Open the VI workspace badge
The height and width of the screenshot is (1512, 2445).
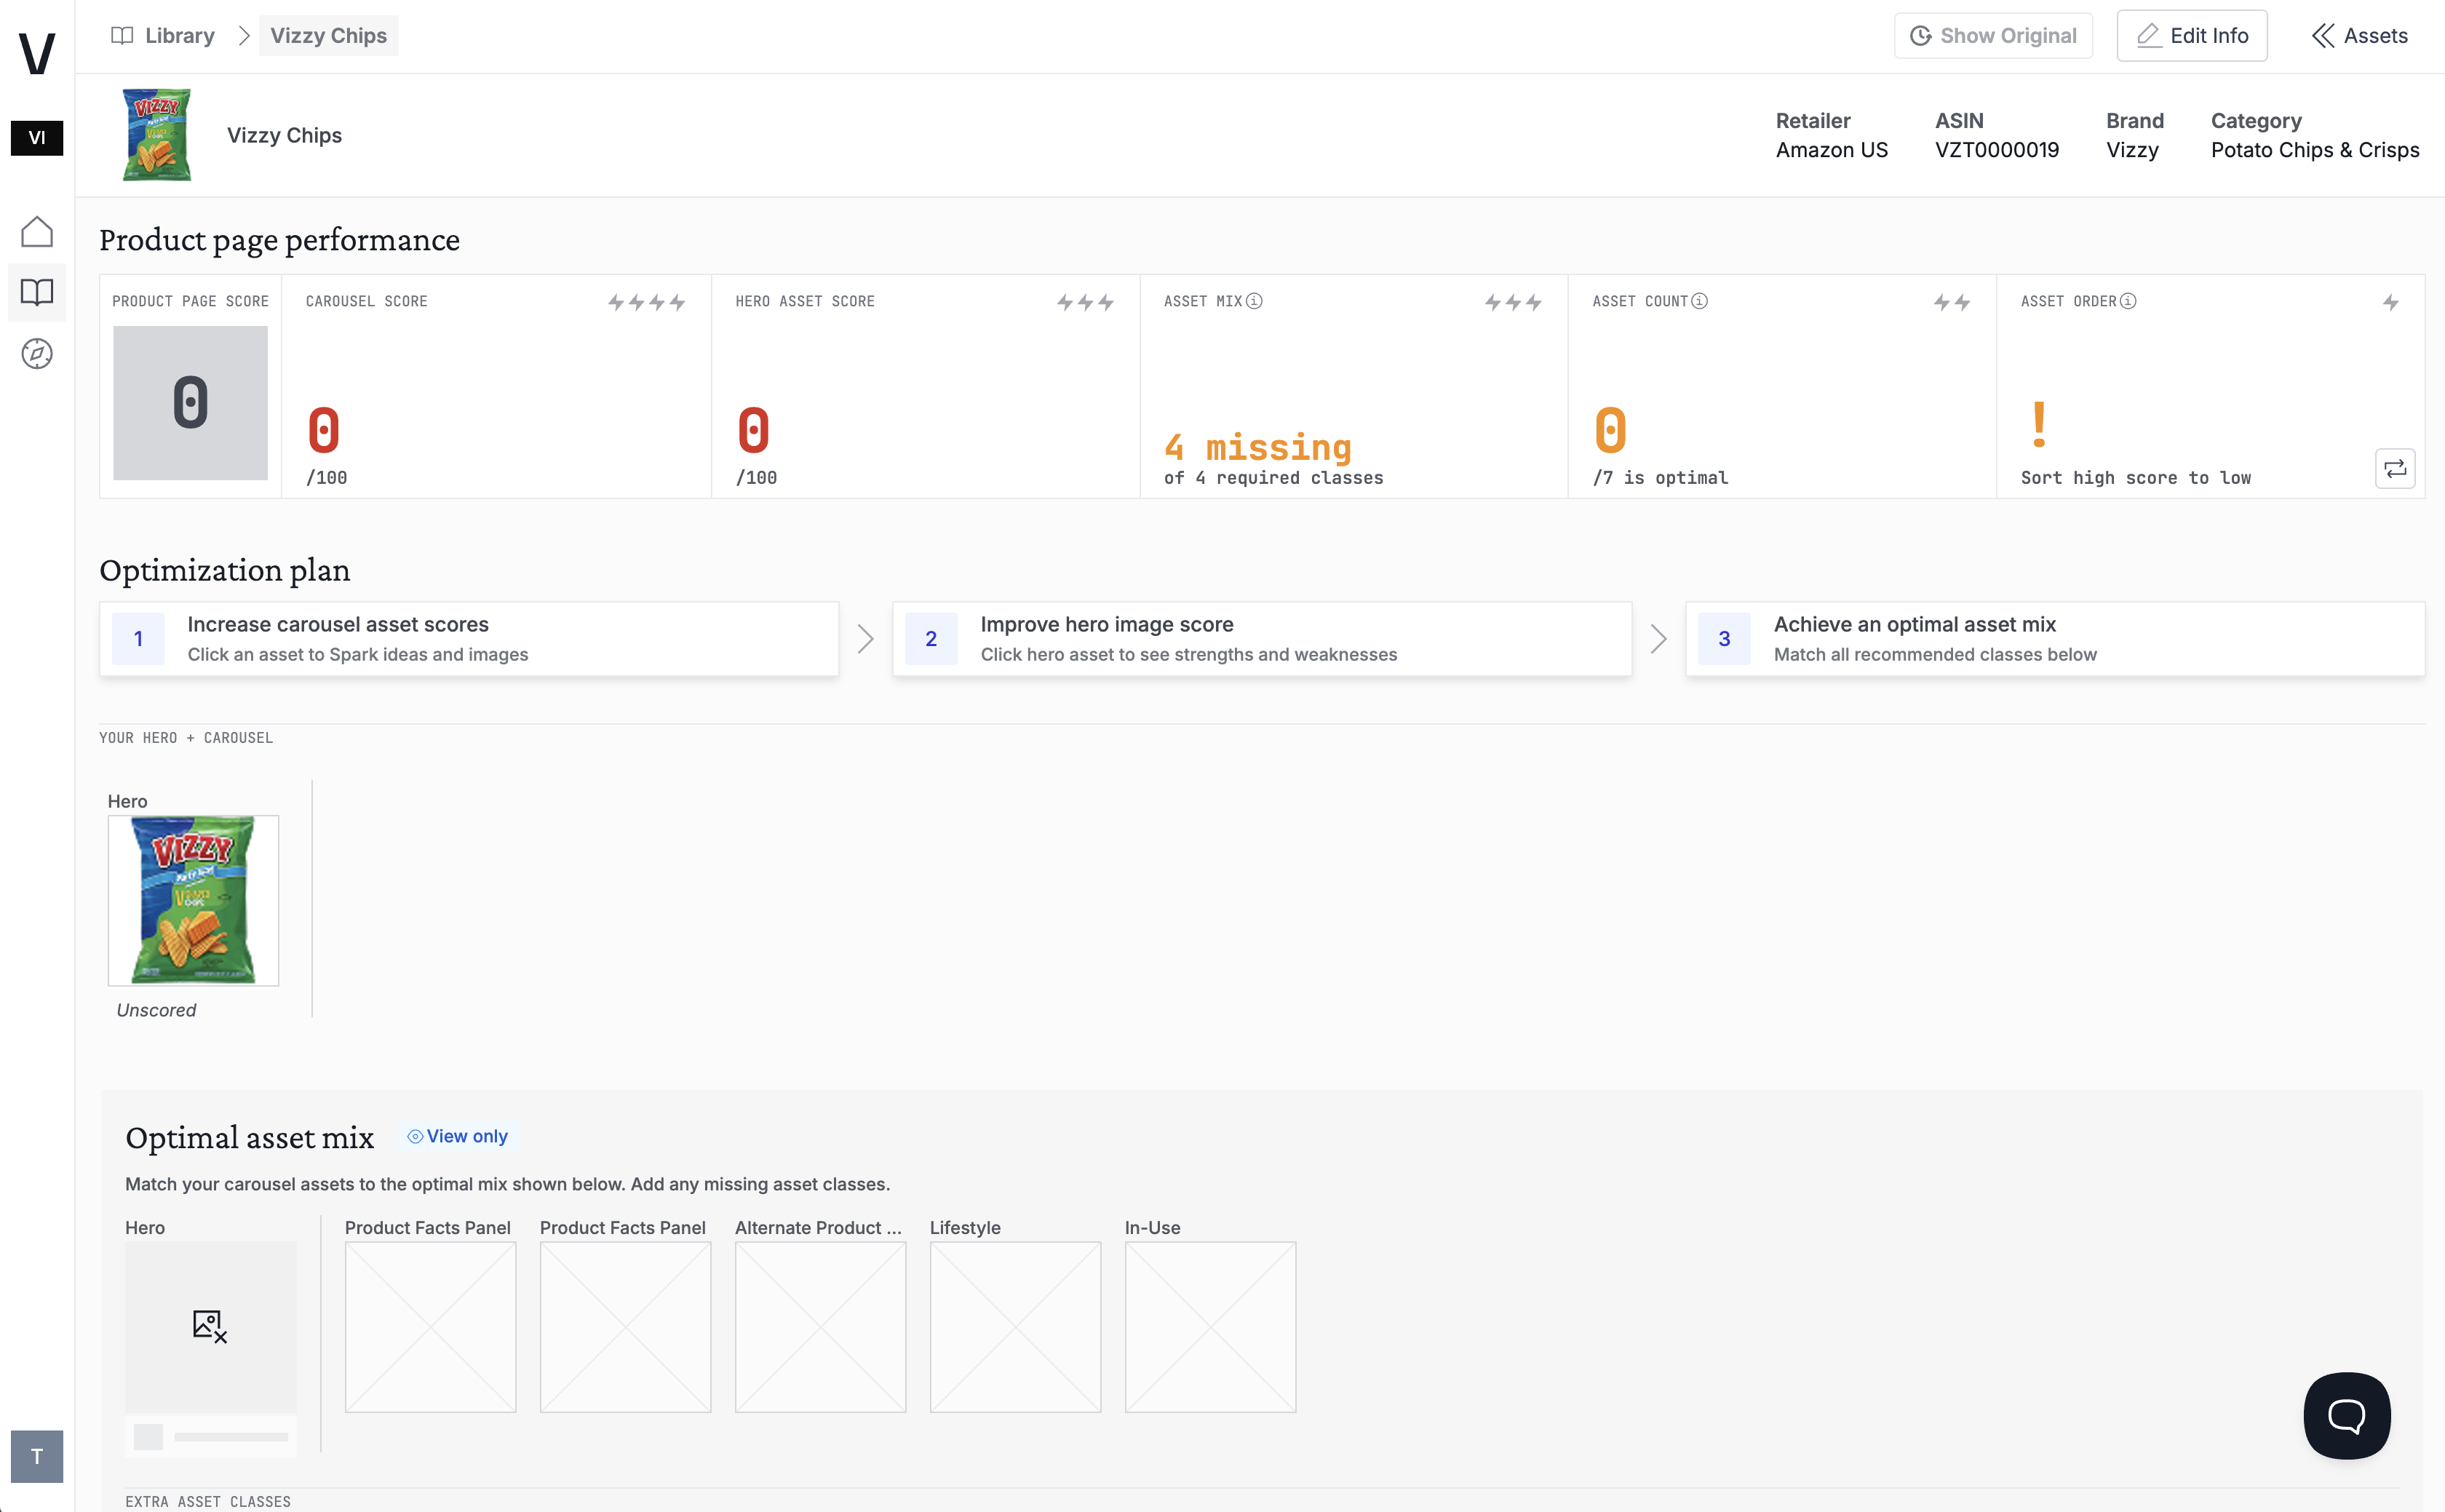tap(37, 138)
